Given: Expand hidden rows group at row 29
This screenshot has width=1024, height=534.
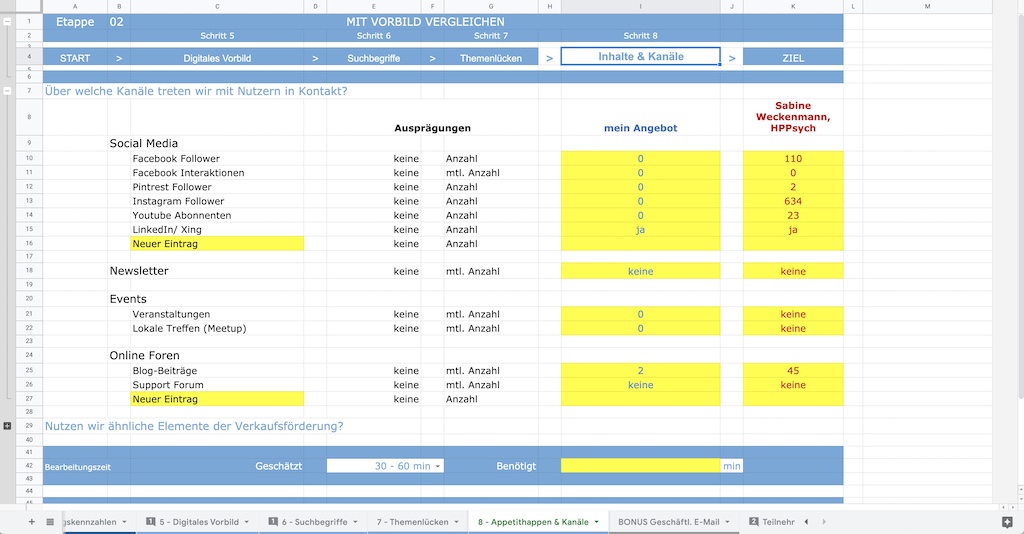Looking at the screenshot, I should (x=7, y=426).
